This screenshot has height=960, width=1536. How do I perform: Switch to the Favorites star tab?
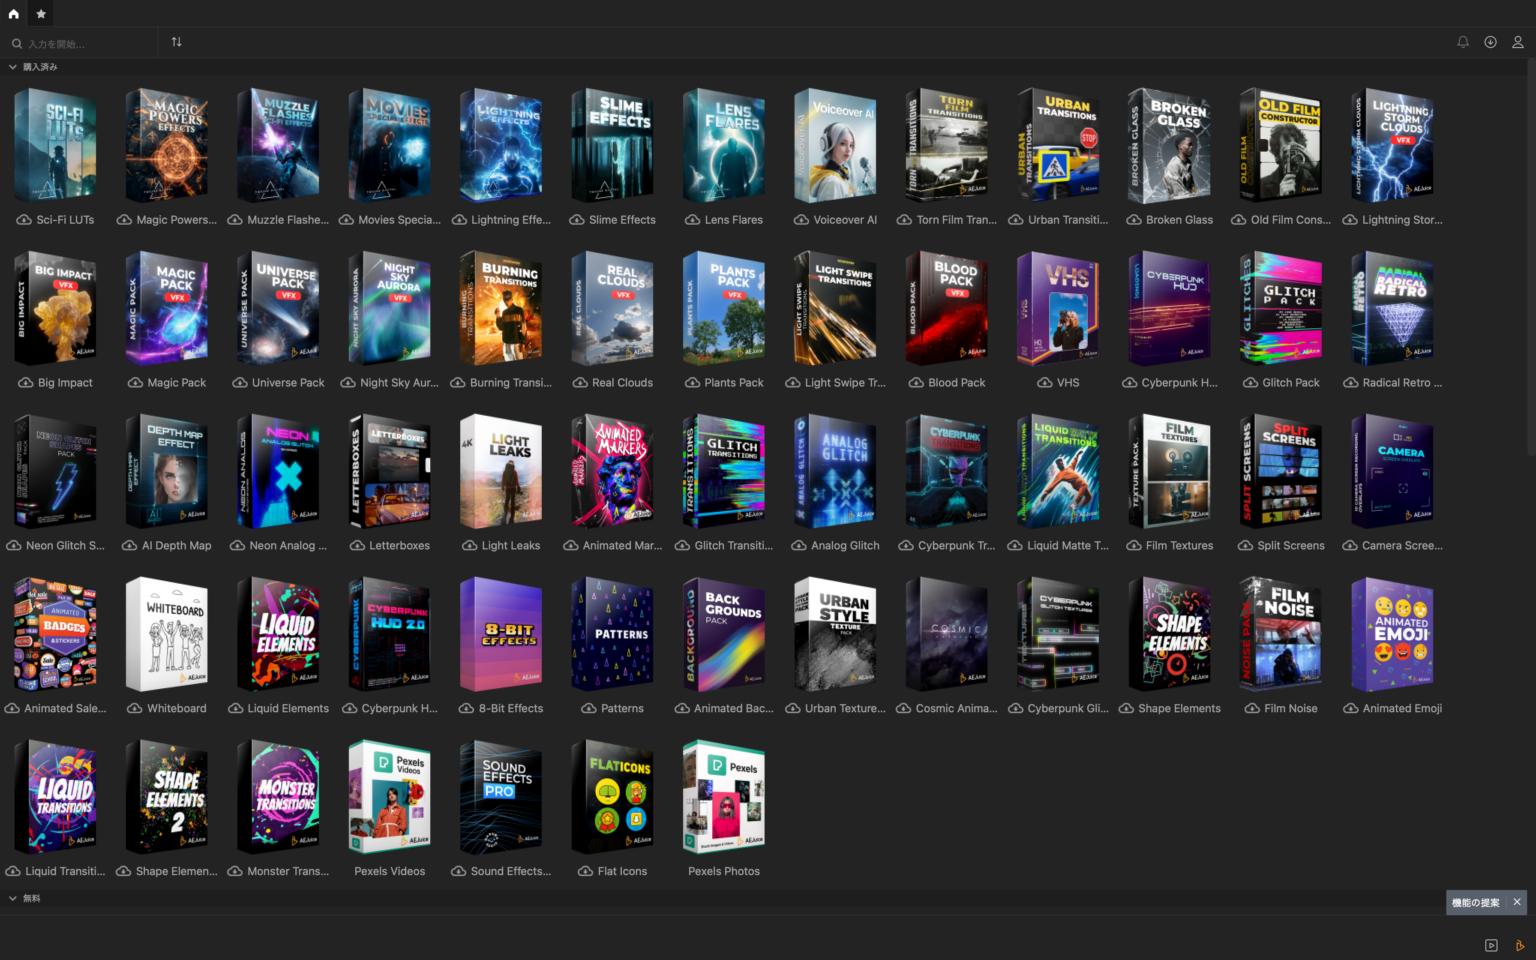click(41, 14)
